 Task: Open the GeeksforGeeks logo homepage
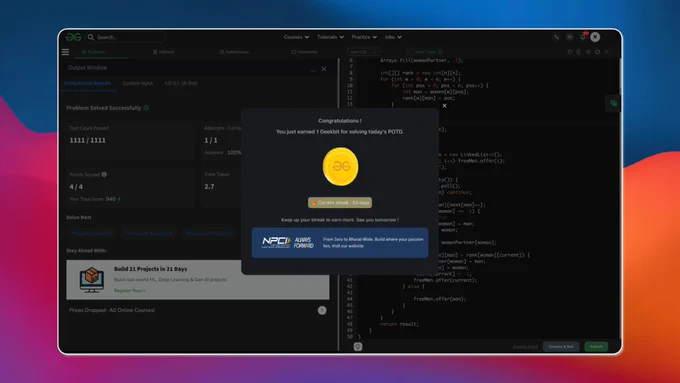tap(73, 37)
